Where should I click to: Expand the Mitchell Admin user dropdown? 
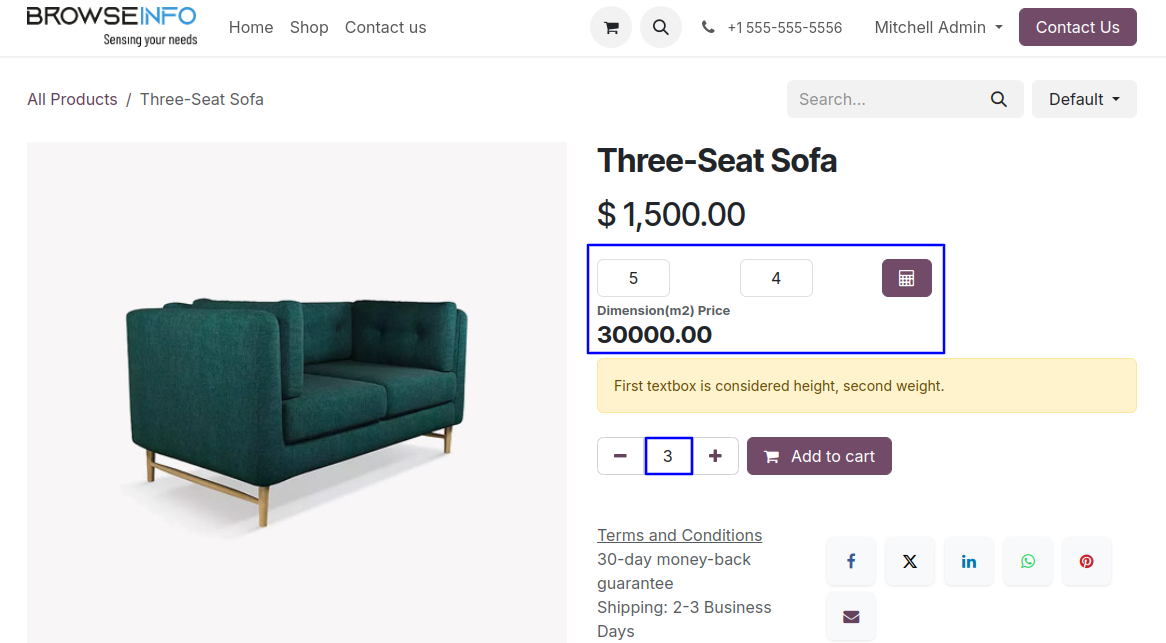pyautogui.click(x=938, y=28)
